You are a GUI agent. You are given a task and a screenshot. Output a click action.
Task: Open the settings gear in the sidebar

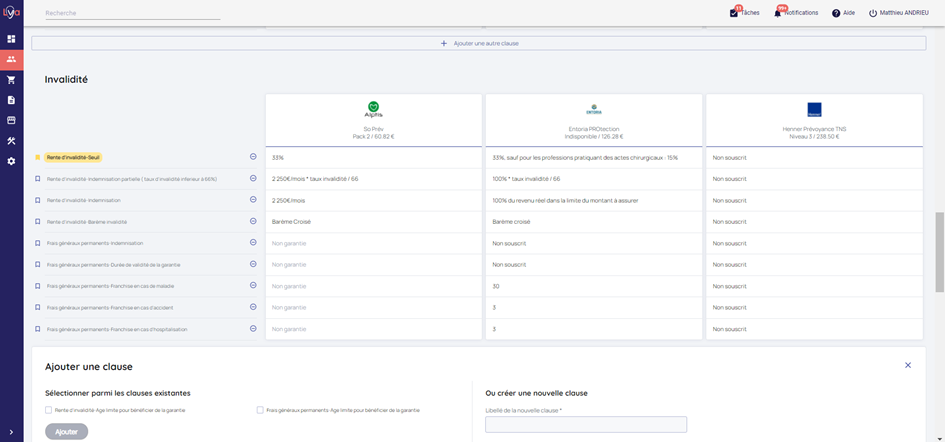11,161
